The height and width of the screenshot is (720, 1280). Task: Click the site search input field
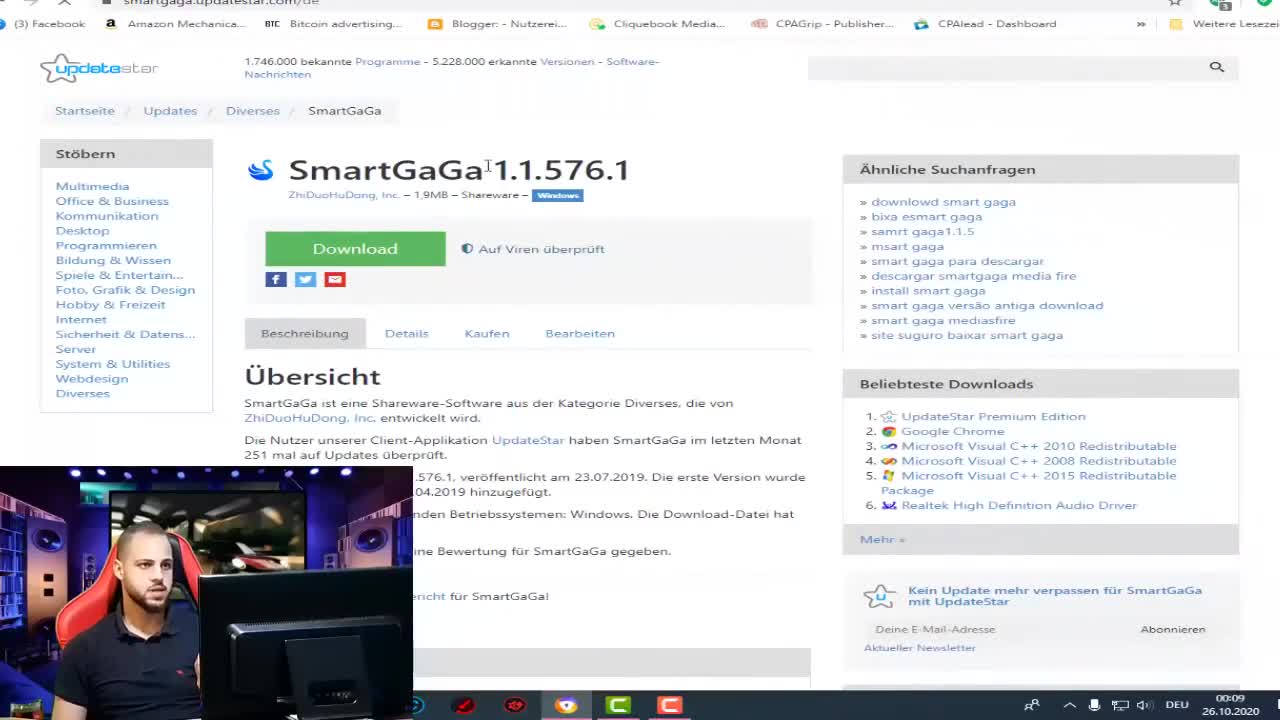(x=1004, y=67)
